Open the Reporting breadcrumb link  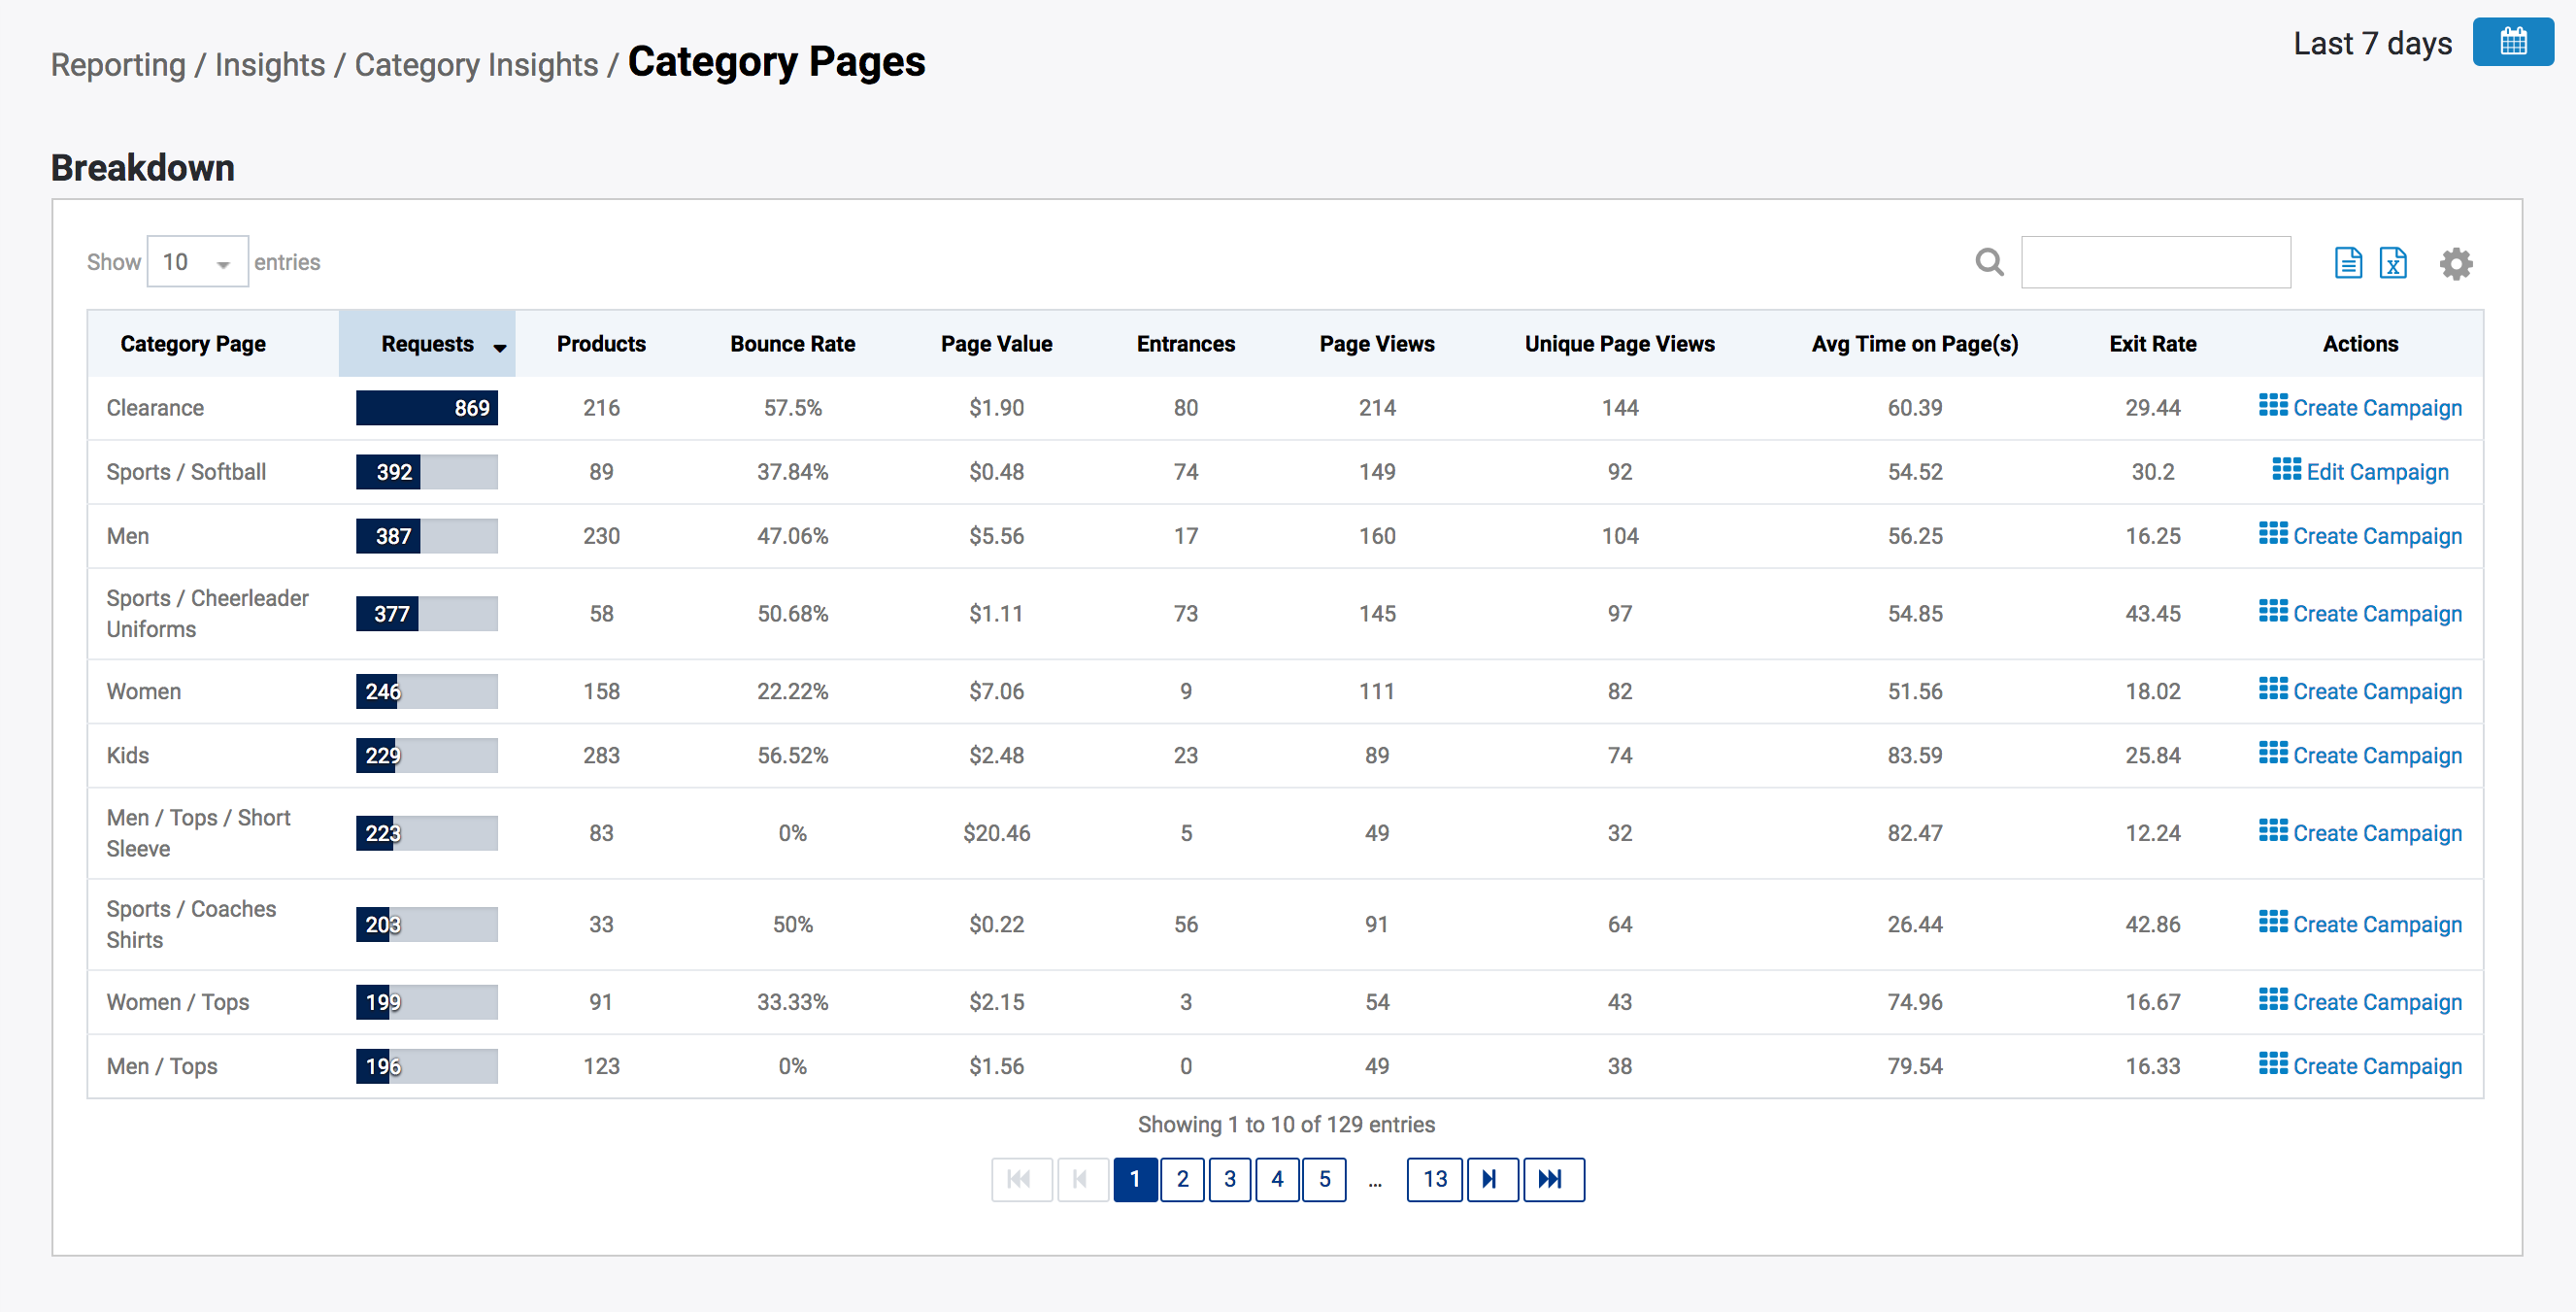[119, 64]
